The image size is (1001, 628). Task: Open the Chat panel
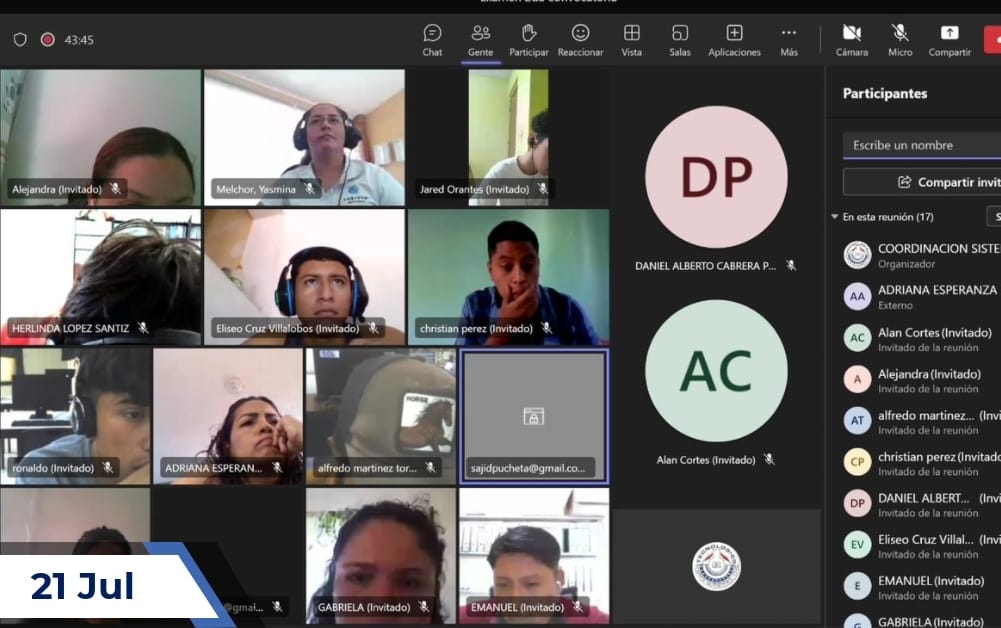click(x=432, y=40)
